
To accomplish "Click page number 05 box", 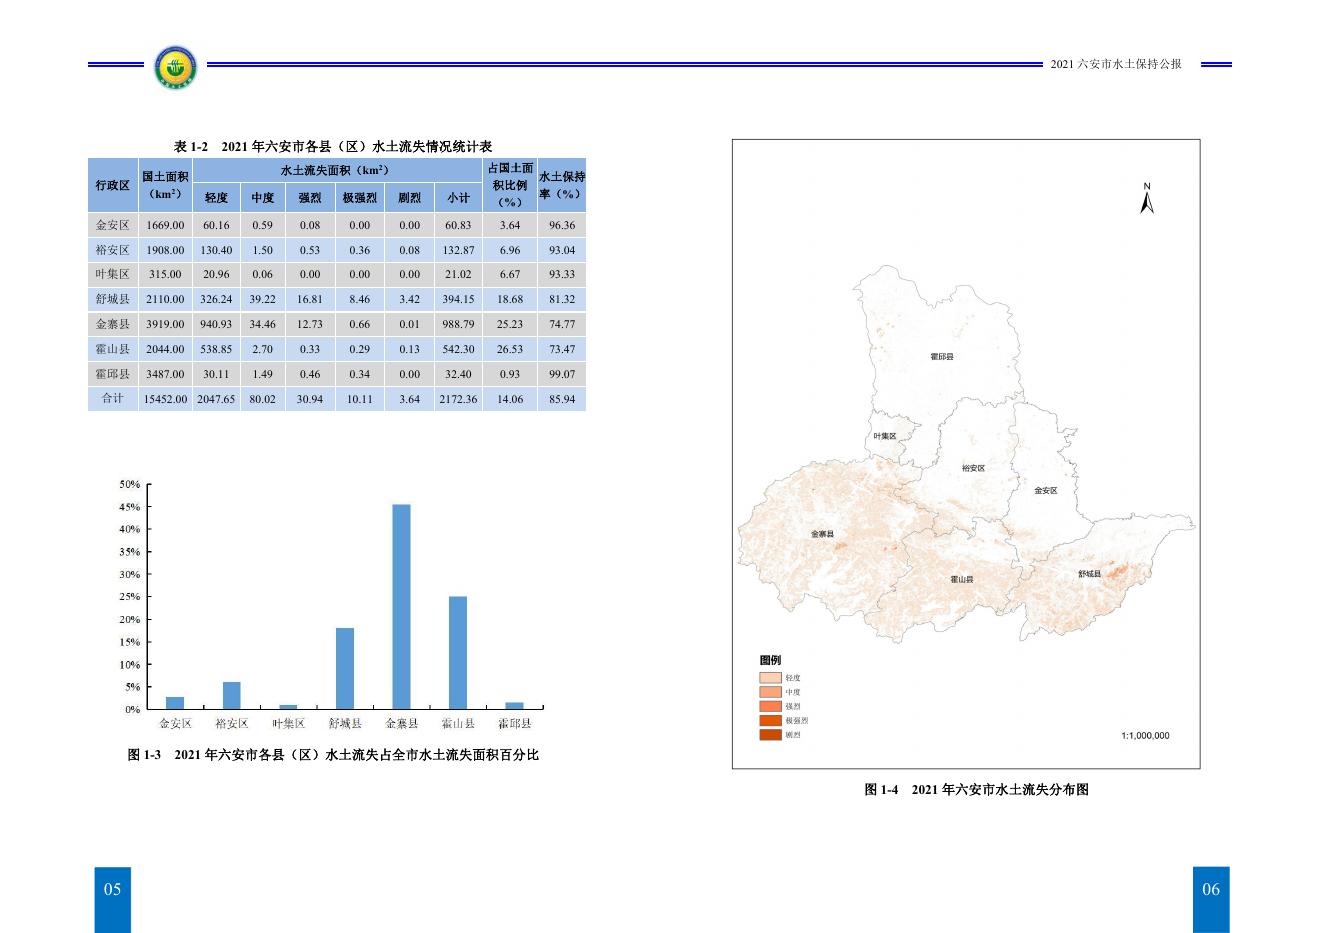I will click(112, 890).
